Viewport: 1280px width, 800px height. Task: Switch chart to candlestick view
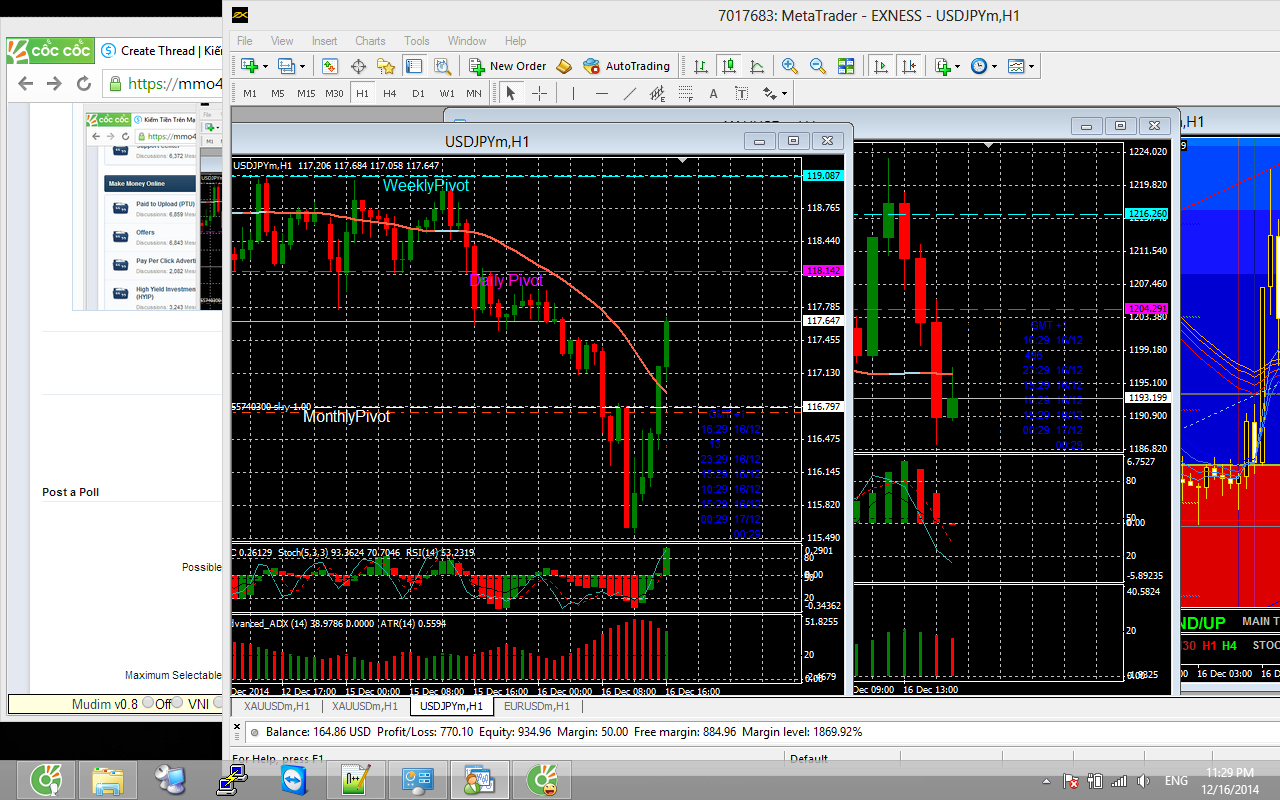[730, 66]
